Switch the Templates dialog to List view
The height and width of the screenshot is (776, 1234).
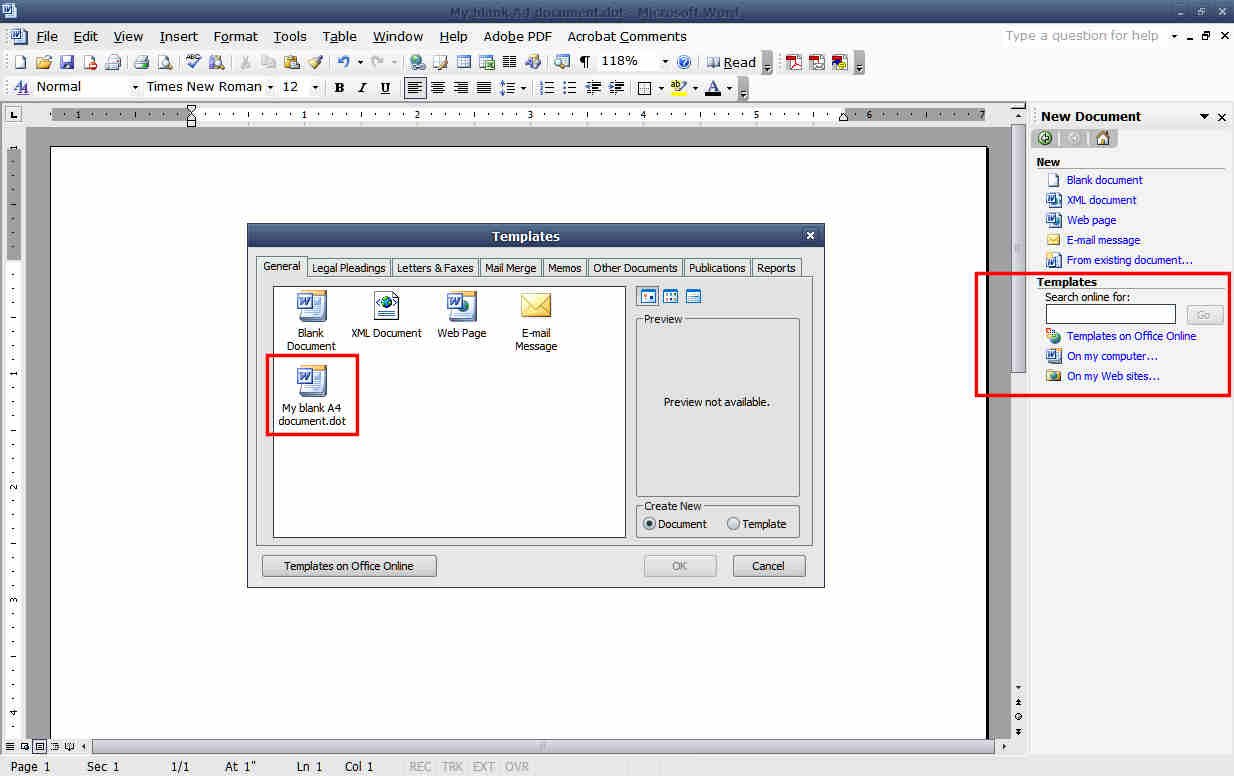tap(670, 296)
